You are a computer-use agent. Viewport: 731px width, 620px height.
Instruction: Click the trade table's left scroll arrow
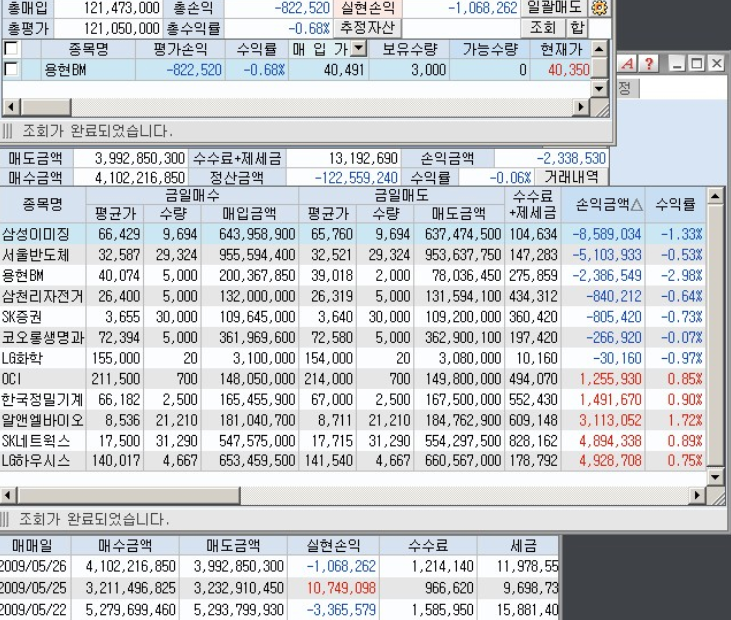pyautogui.click(x=8, y=495)
